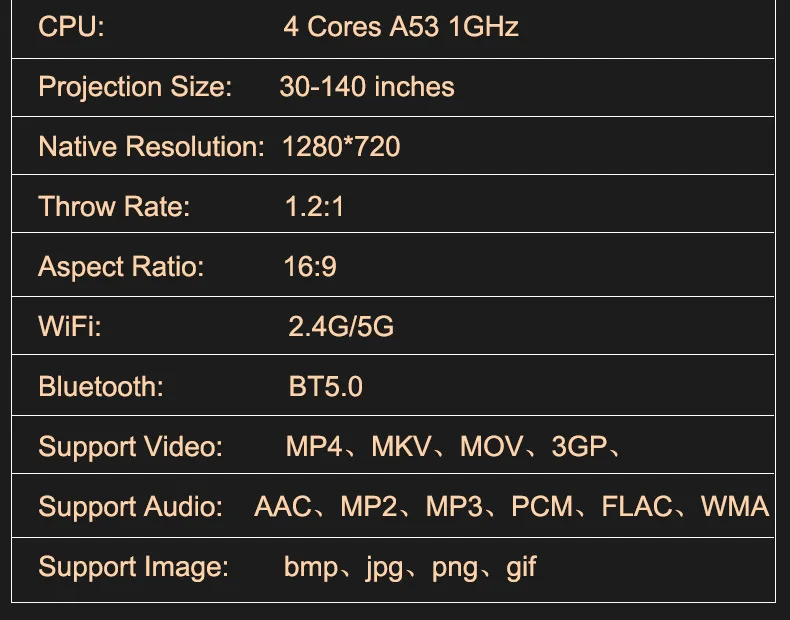The width and height of the screenshot is (790, 620).
Task: Click the "Support Image:" label
Action: 134,568
